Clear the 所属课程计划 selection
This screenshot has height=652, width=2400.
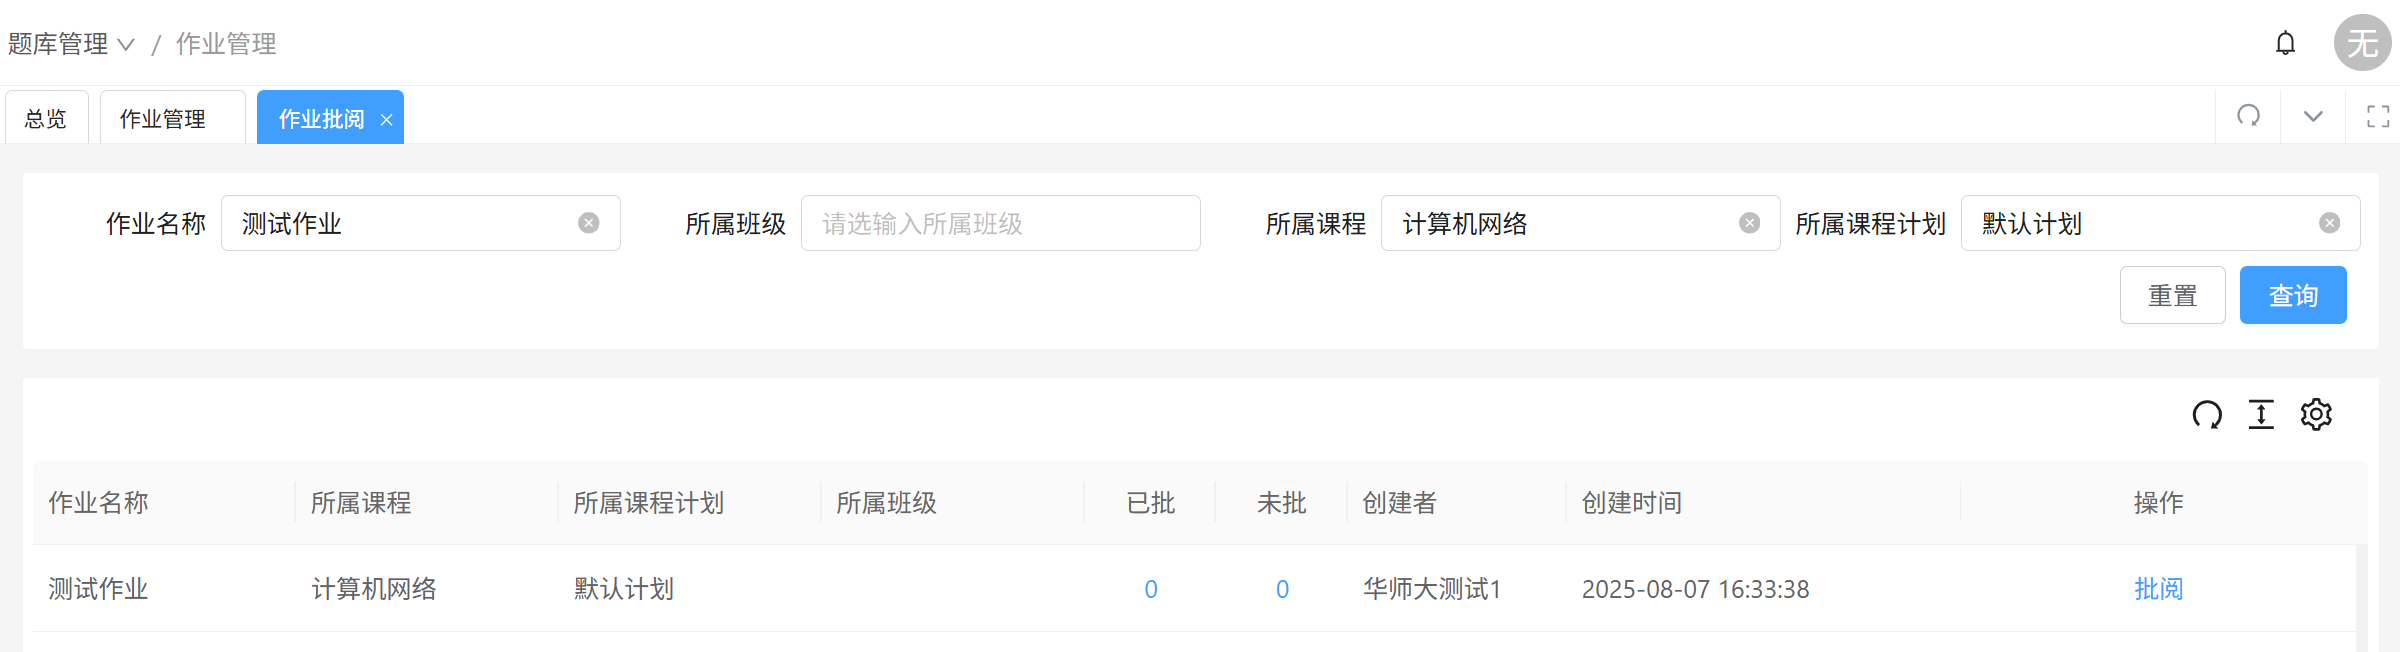2329,223
